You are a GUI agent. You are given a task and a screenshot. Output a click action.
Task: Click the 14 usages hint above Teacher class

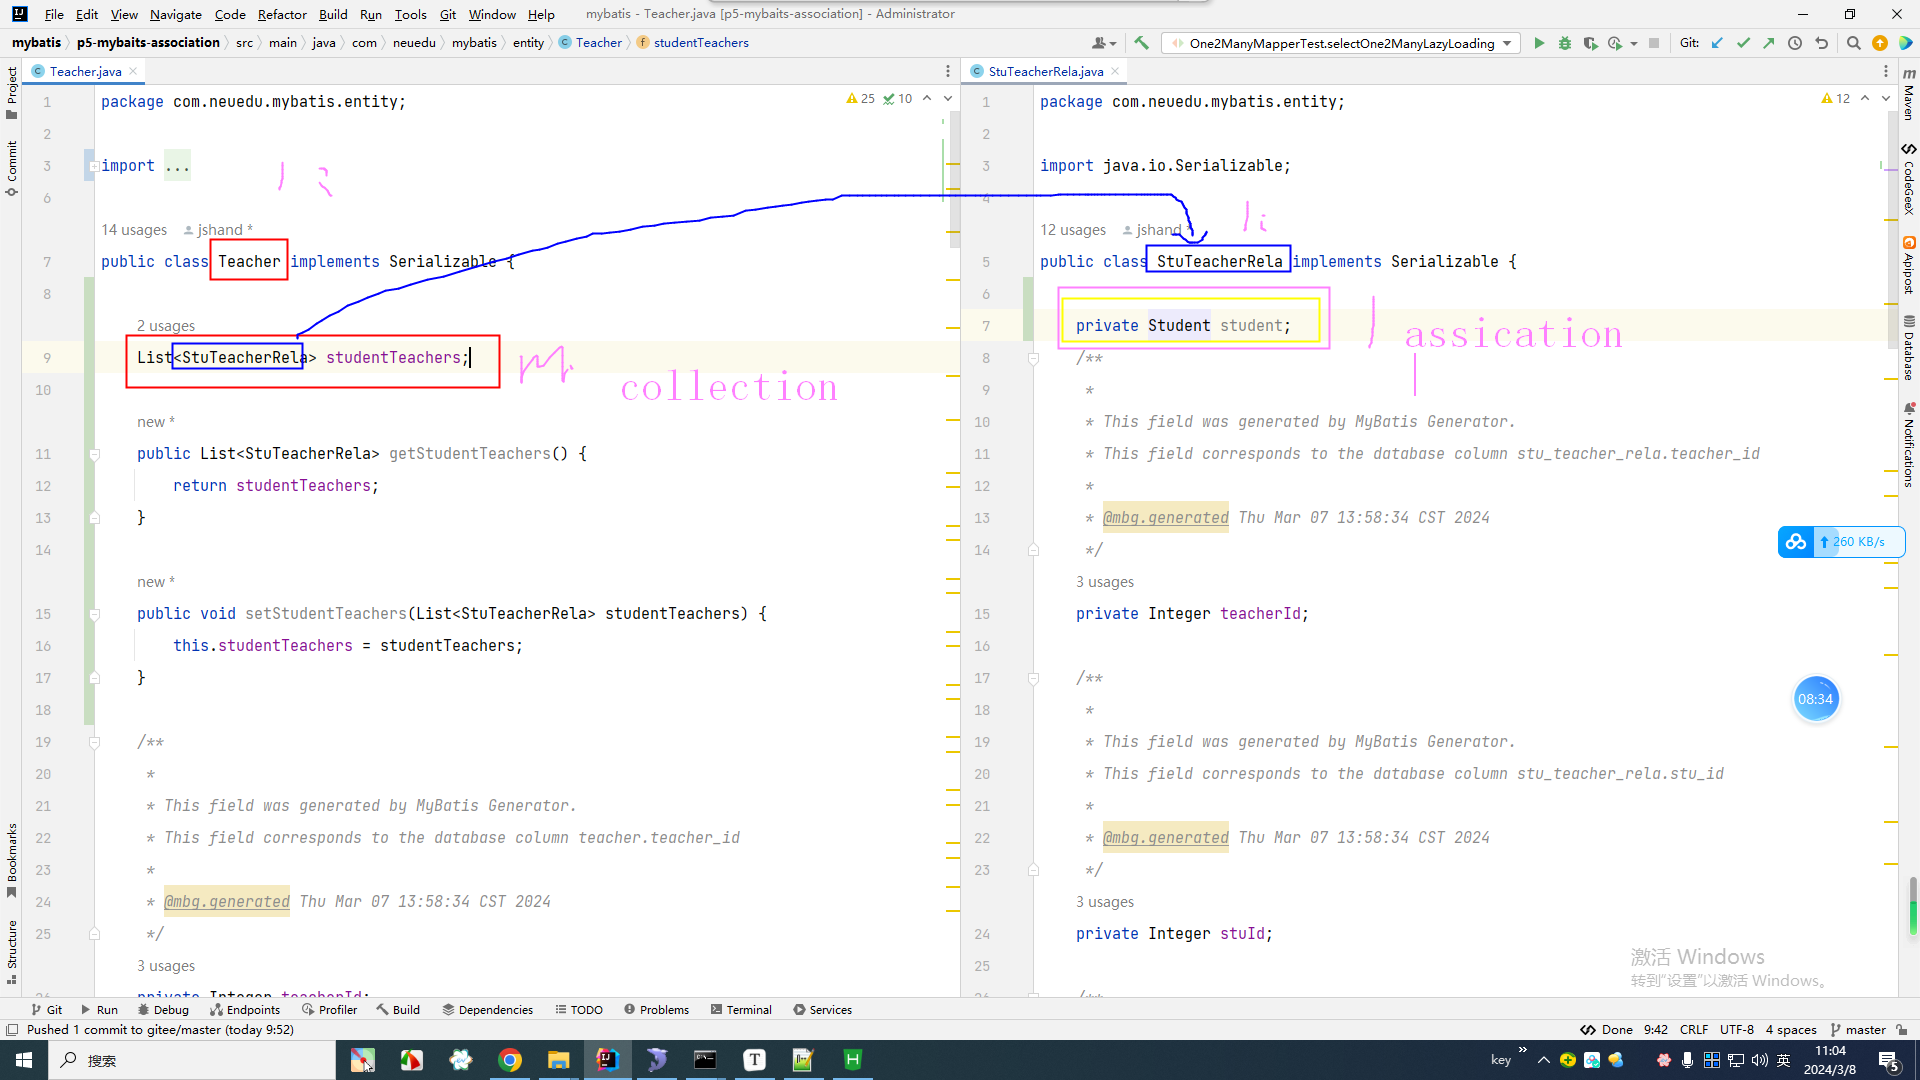click(x=134, y=230)
